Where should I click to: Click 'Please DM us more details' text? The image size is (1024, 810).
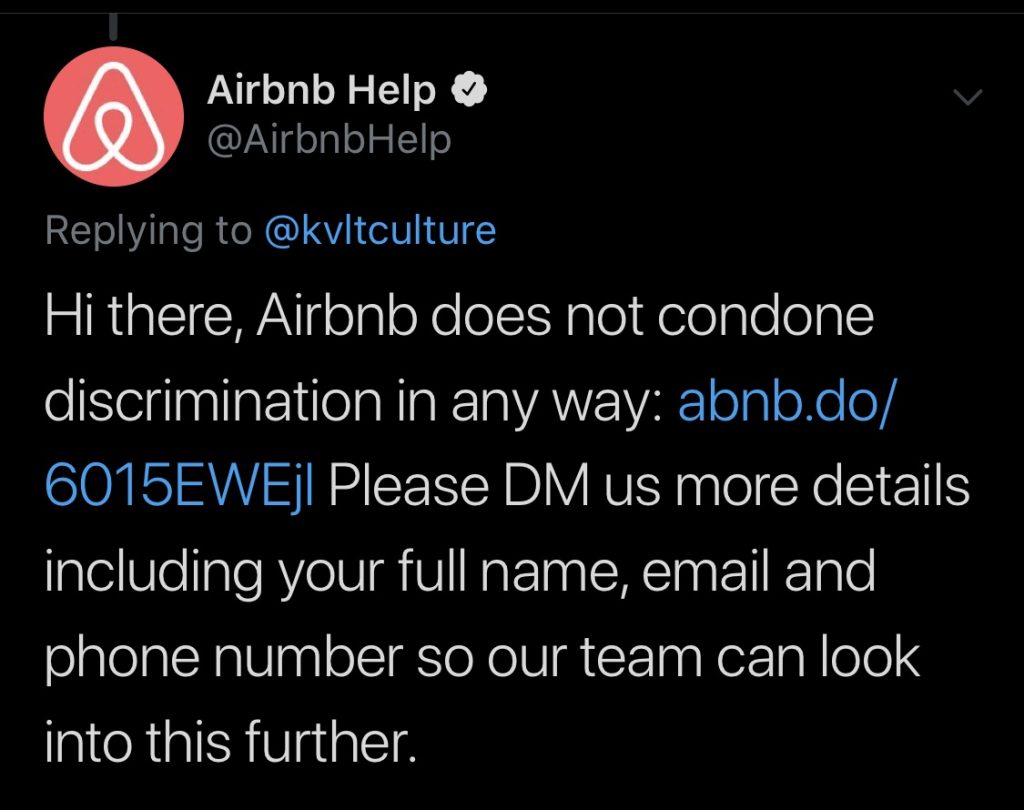coord(649,487)
